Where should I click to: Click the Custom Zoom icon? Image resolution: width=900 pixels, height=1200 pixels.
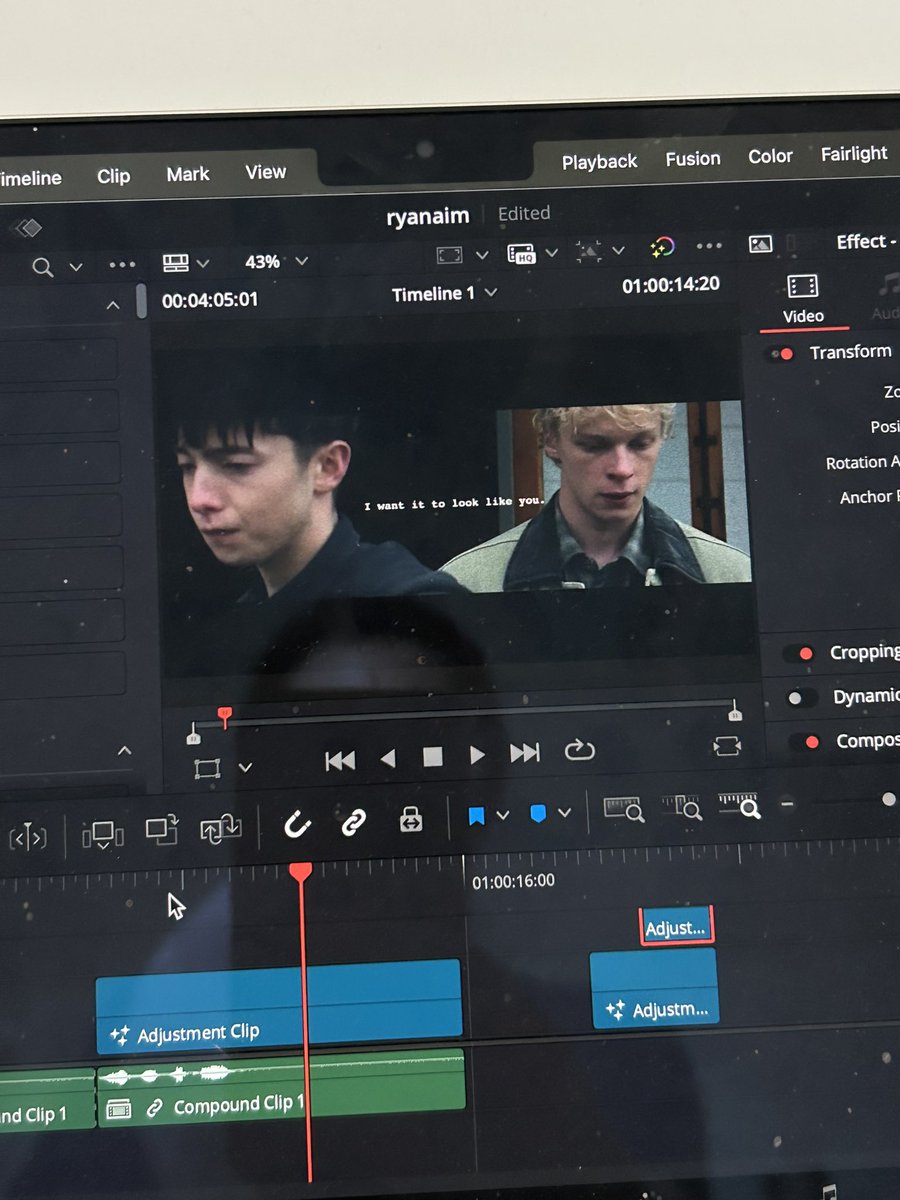coord(739,804)
